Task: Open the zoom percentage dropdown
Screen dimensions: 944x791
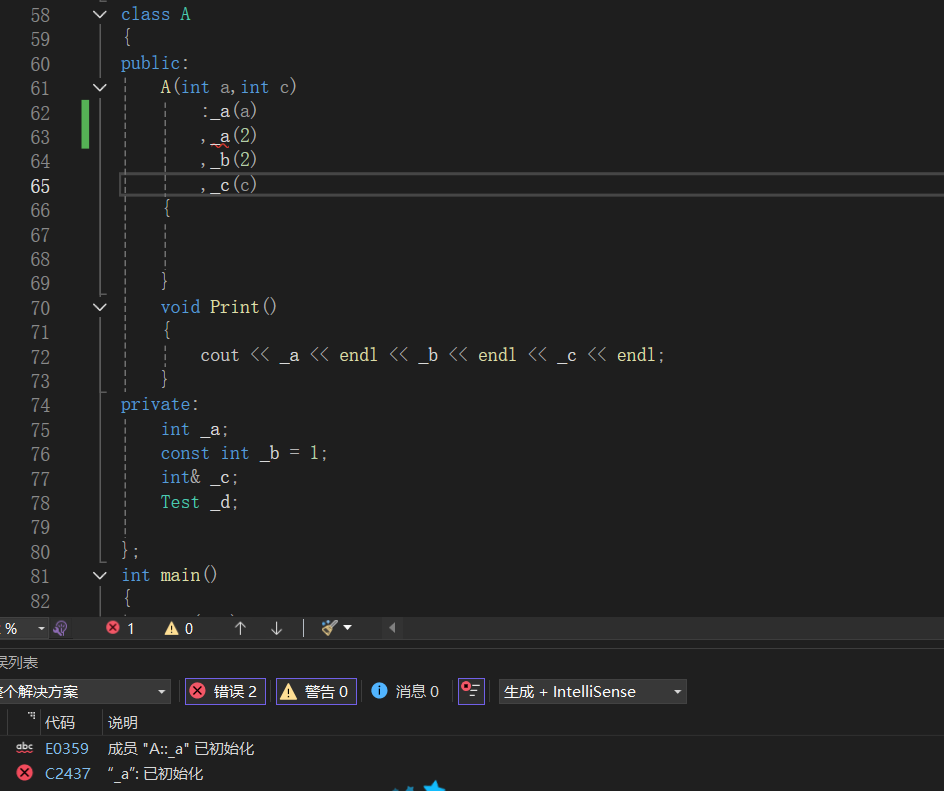Action: click(x=41, y=628)
